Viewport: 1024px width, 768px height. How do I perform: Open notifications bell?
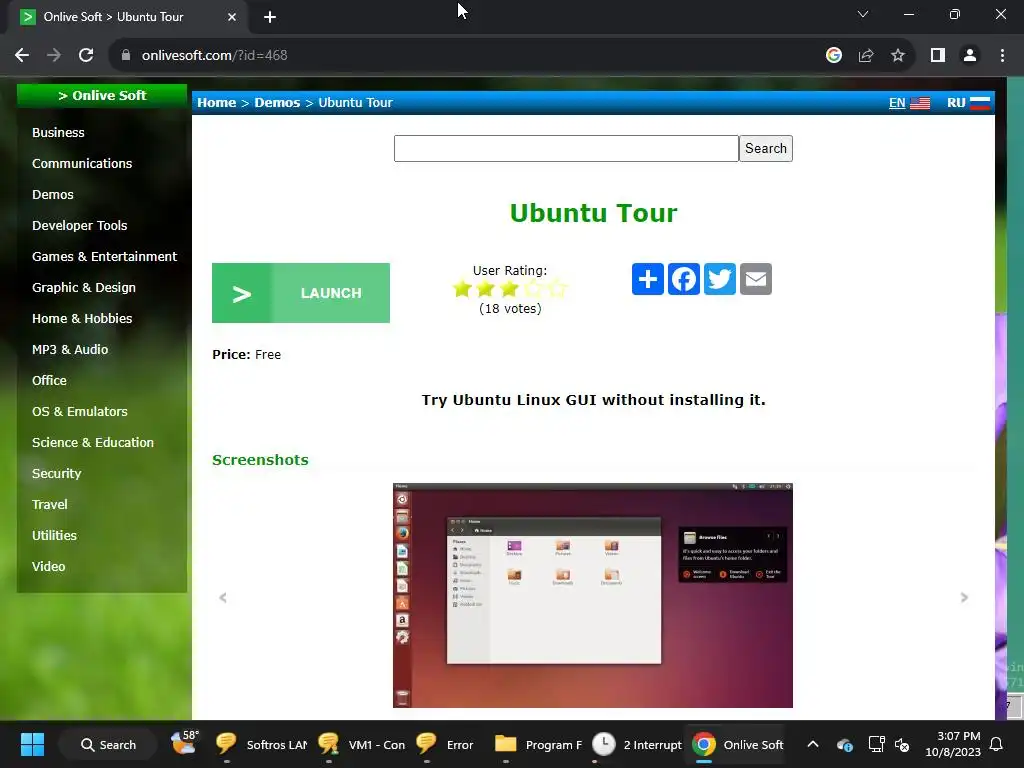point(997,744)
